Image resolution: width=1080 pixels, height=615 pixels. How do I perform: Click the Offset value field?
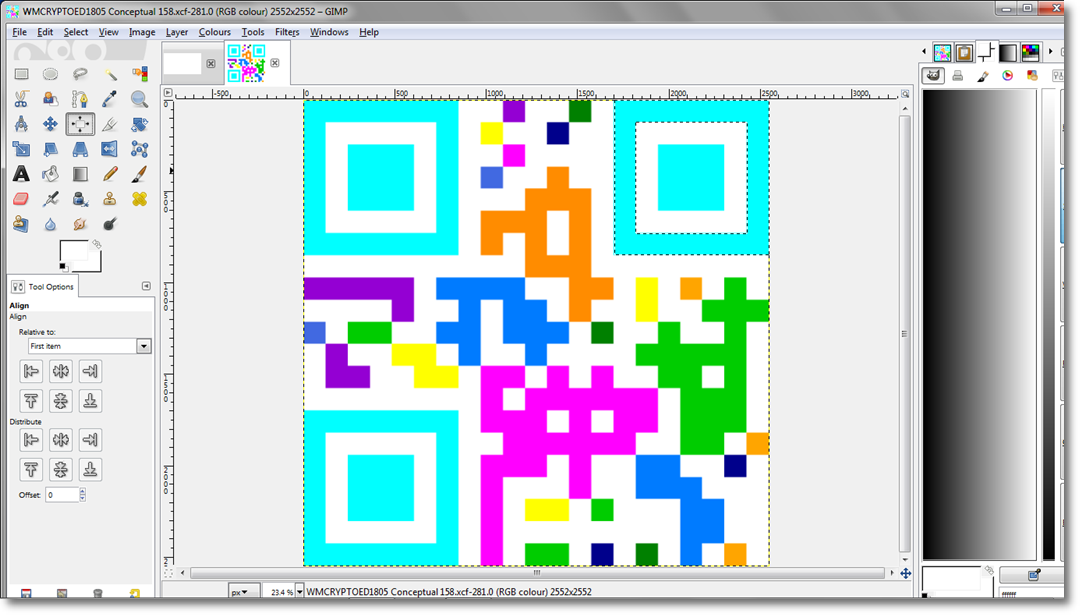point(62,494)
